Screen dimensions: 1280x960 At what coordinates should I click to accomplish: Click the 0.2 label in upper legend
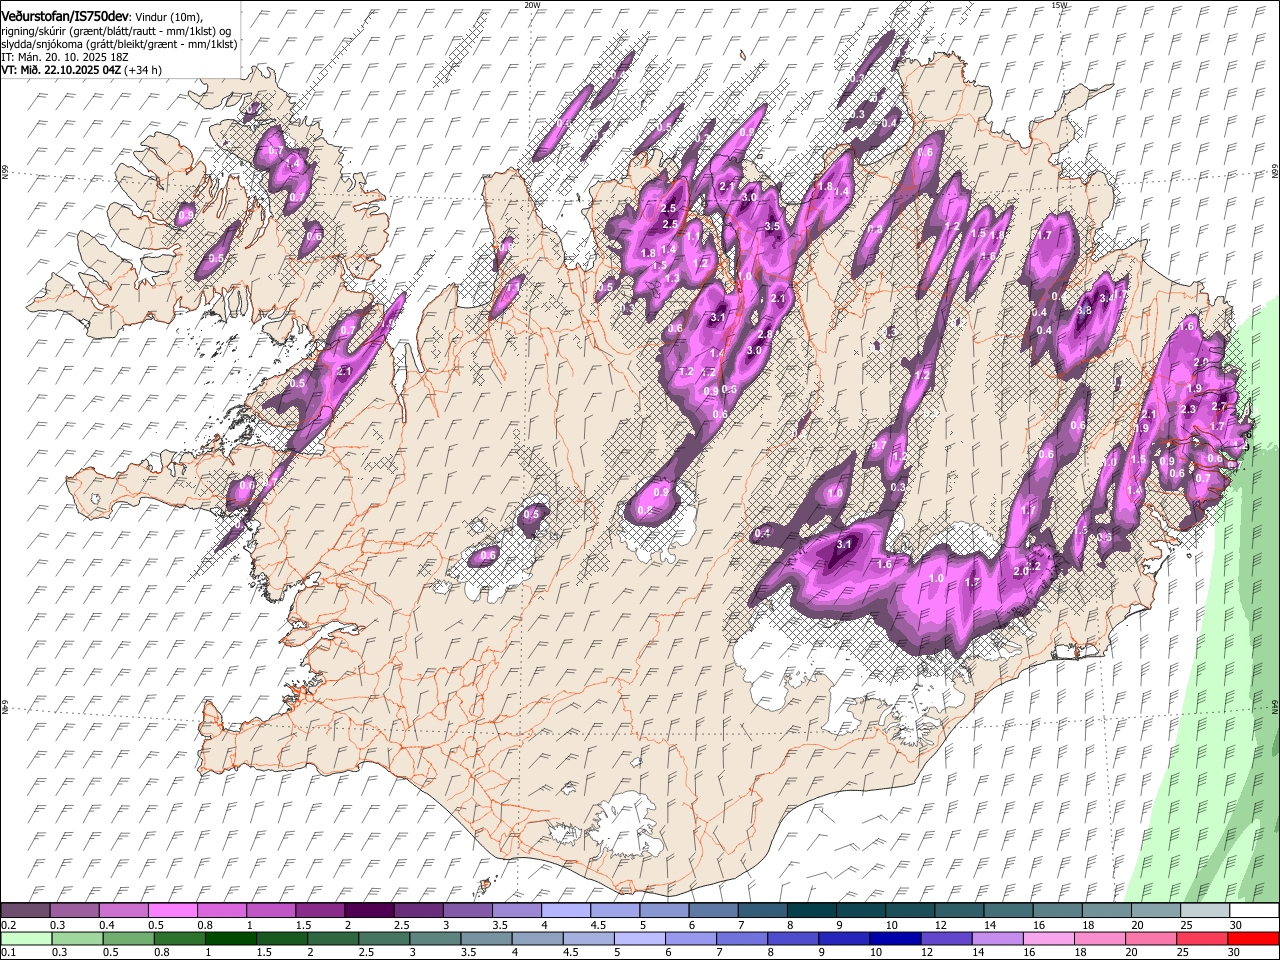point(8,925)
